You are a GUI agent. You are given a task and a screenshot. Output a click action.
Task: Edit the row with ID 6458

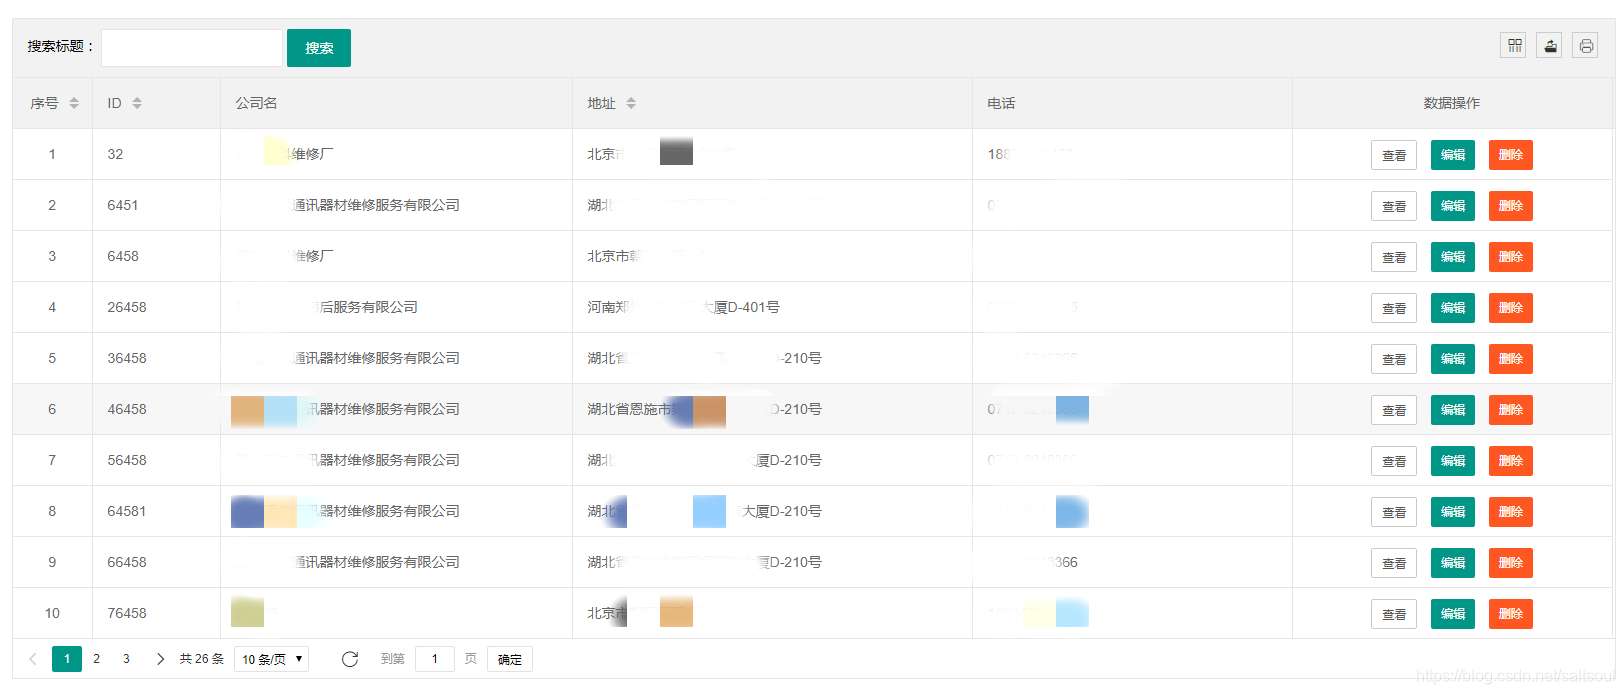point(1453,257)
